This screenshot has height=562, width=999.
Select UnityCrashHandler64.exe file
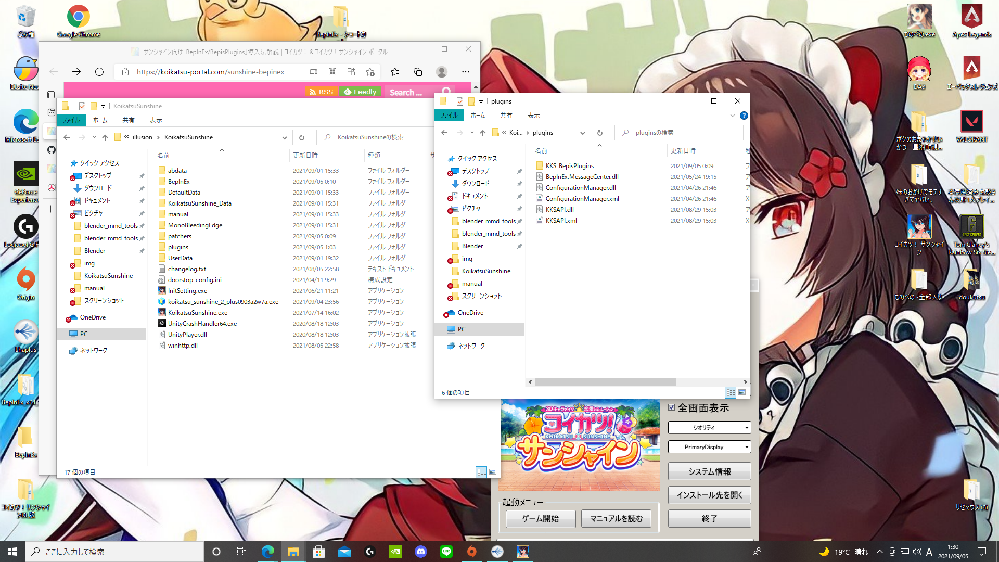pyautogui.click(x=198, y=323)
